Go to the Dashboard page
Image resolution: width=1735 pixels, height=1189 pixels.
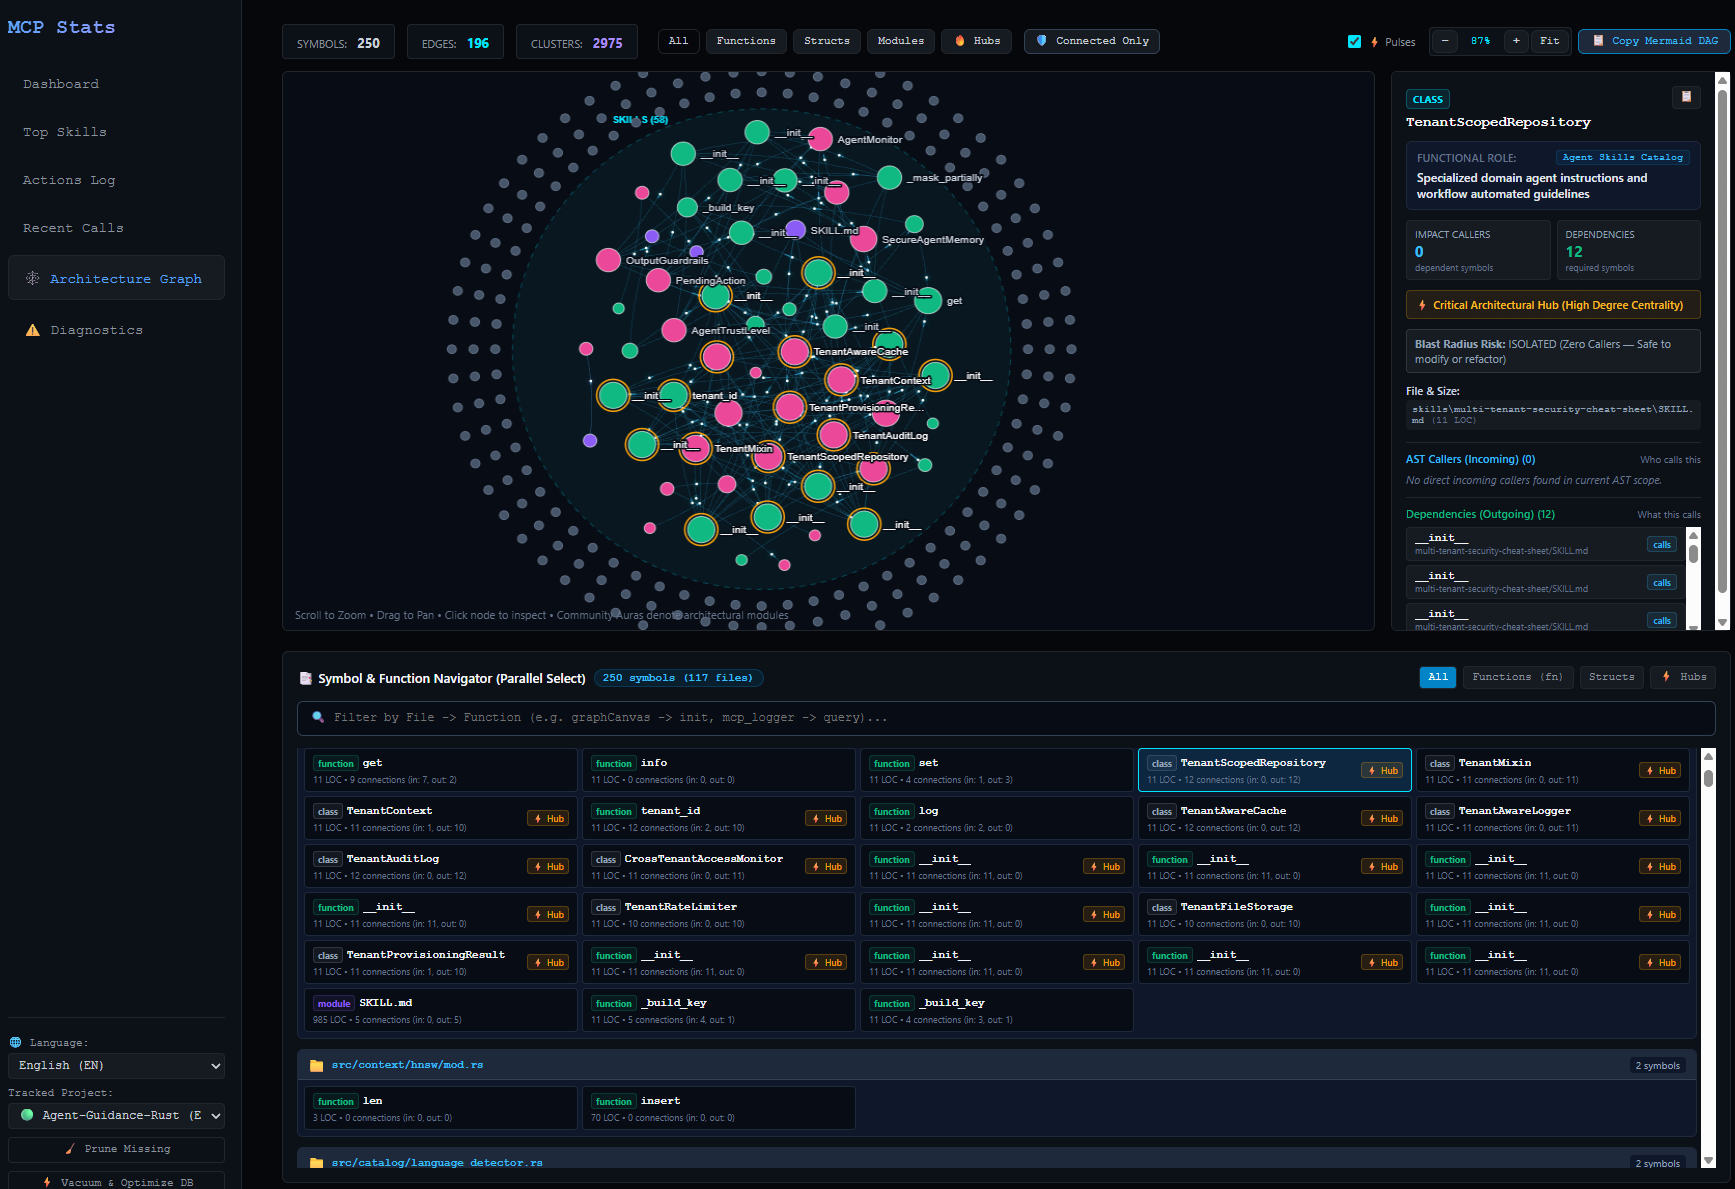61,84
